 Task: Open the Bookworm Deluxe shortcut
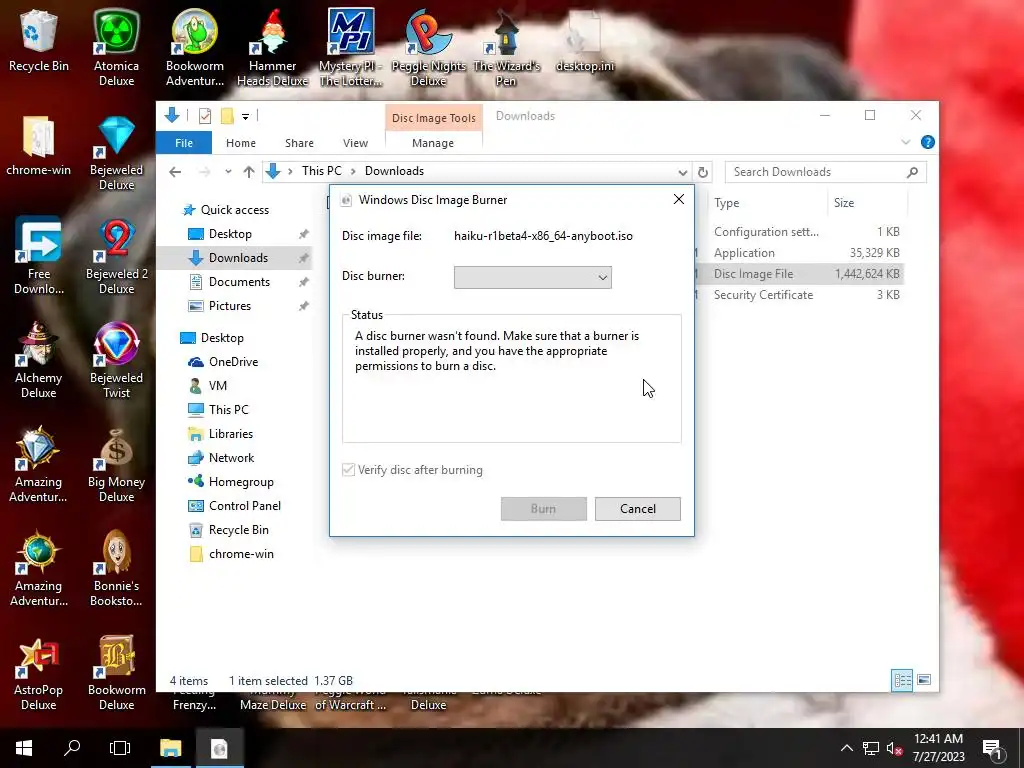tap(116, 672)
